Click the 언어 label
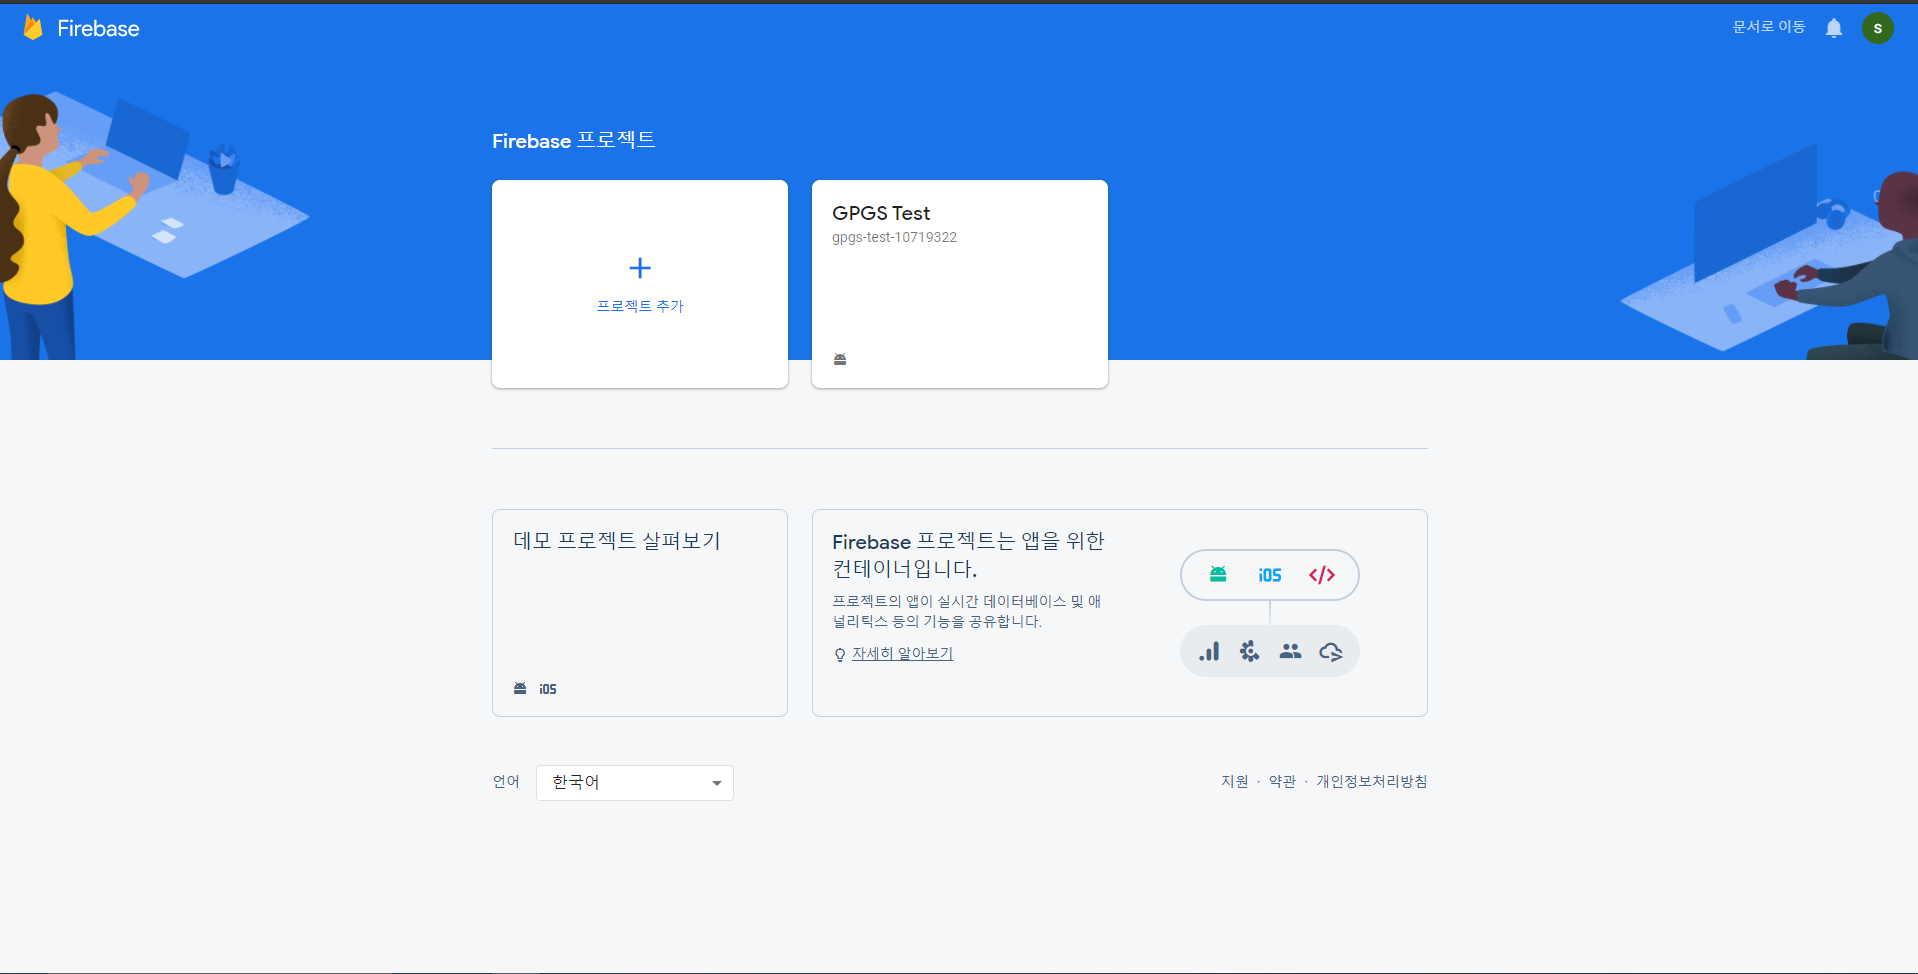This screenshot has width=1918, height=974. click(x=506, y=782)
